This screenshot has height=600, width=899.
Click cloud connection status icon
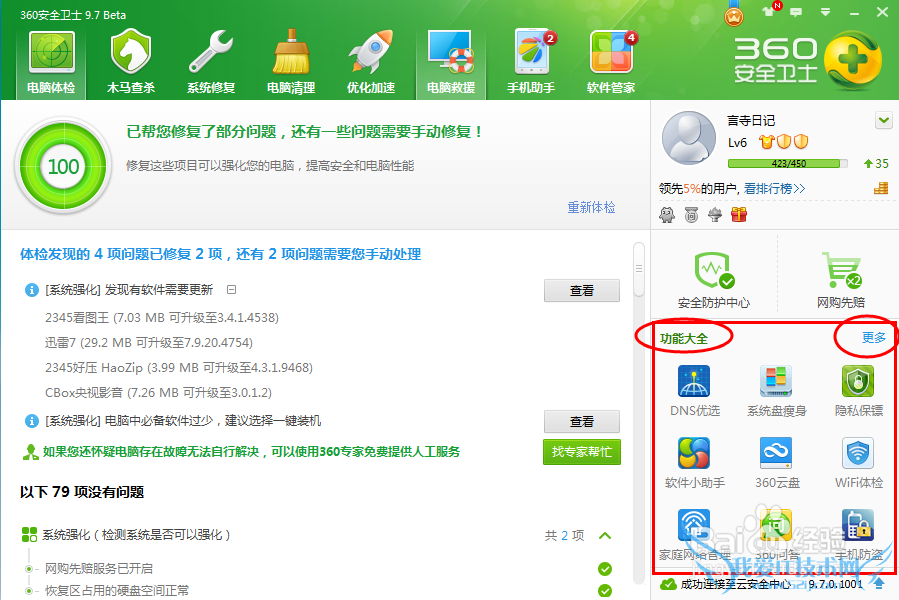[668, 584]
